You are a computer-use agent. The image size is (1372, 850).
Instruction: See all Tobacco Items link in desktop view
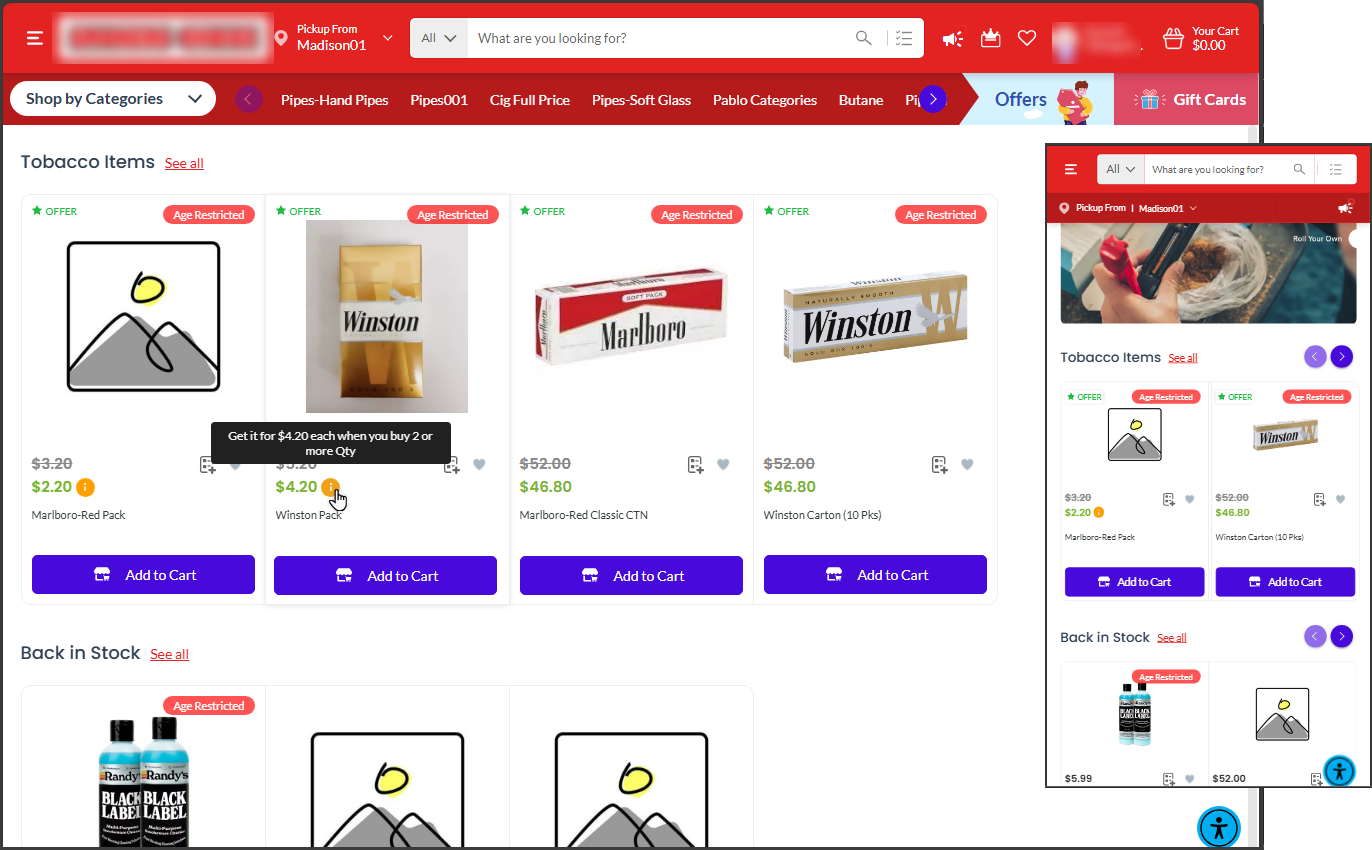pyautogui.click(x=184, y=163)
